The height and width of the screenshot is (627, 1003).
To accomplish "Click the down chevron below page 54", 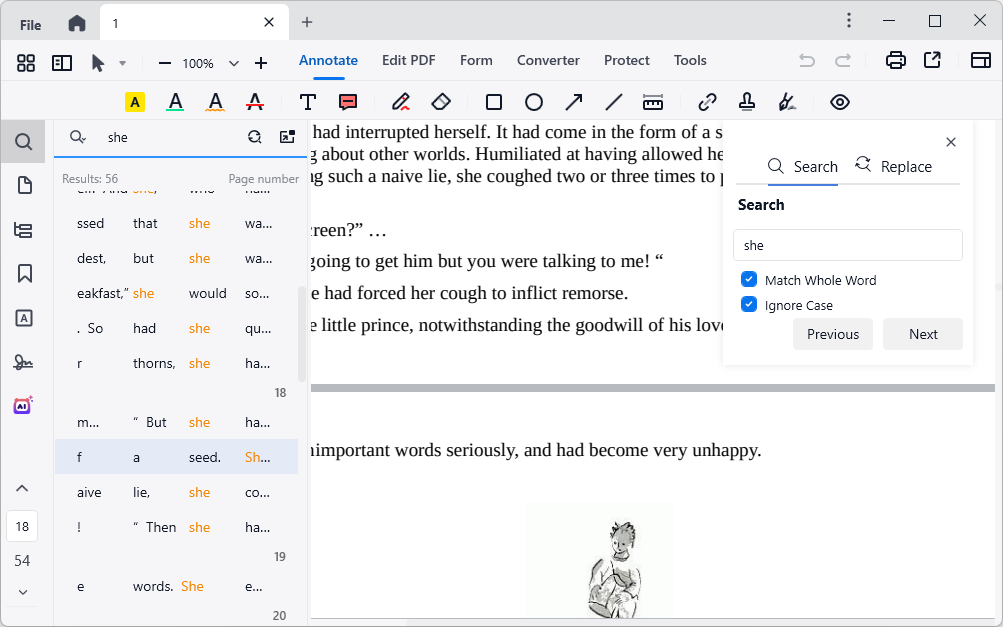I will [22, 592].
